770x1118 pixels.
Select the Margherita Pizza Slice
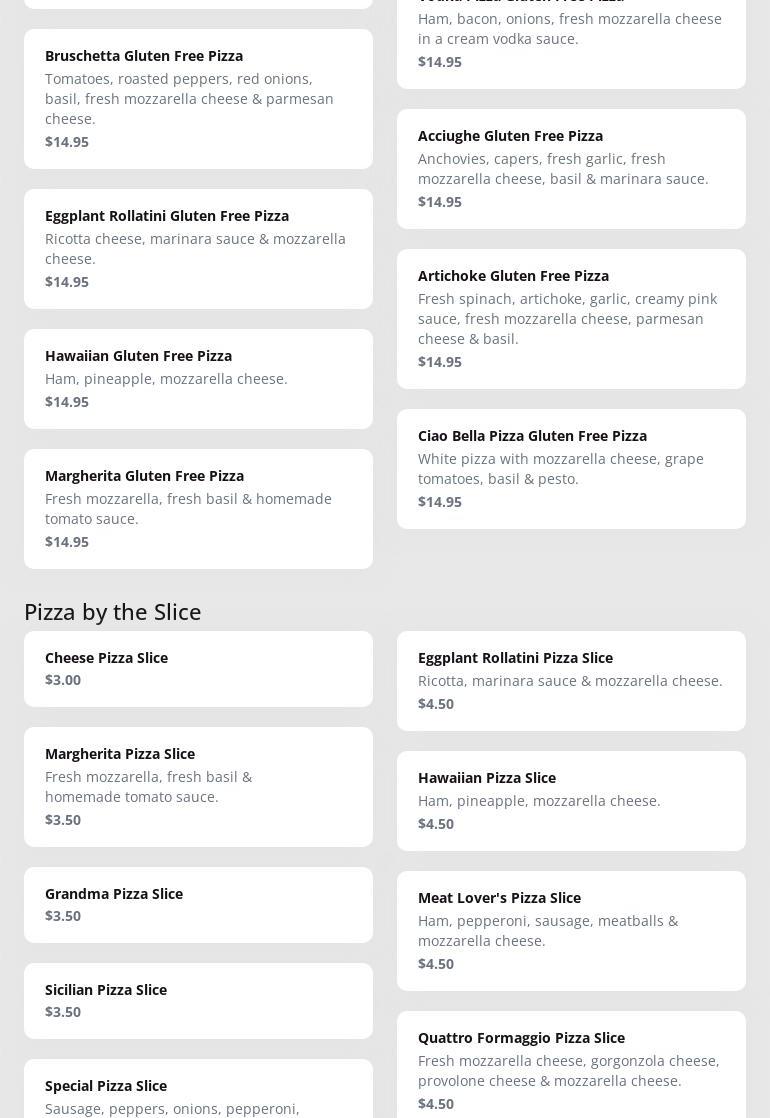tap(198, 786)
